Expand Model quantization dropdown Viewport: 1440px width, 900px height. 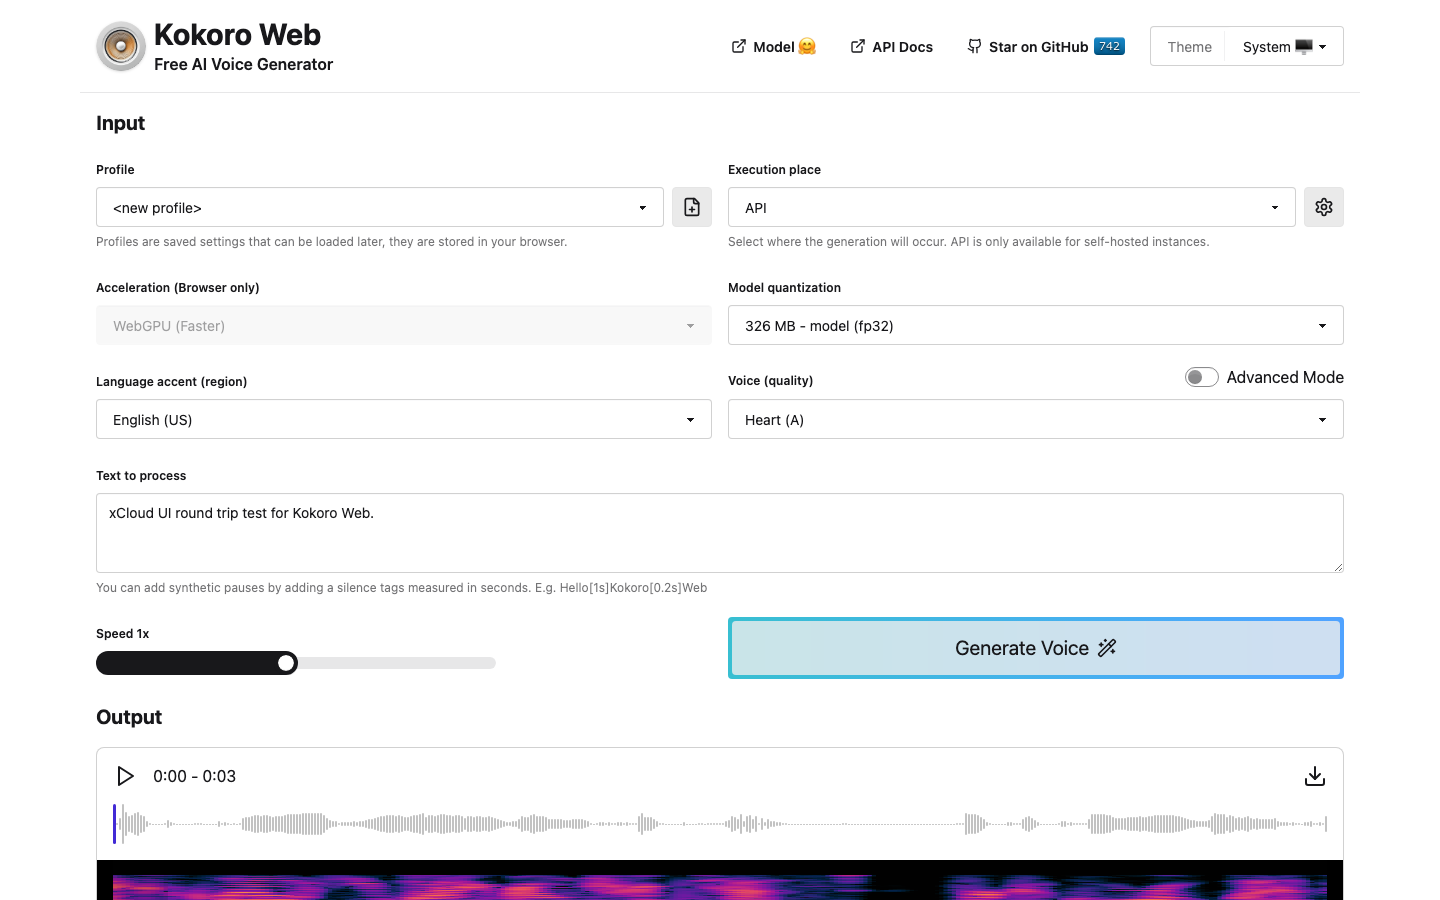1036,325
